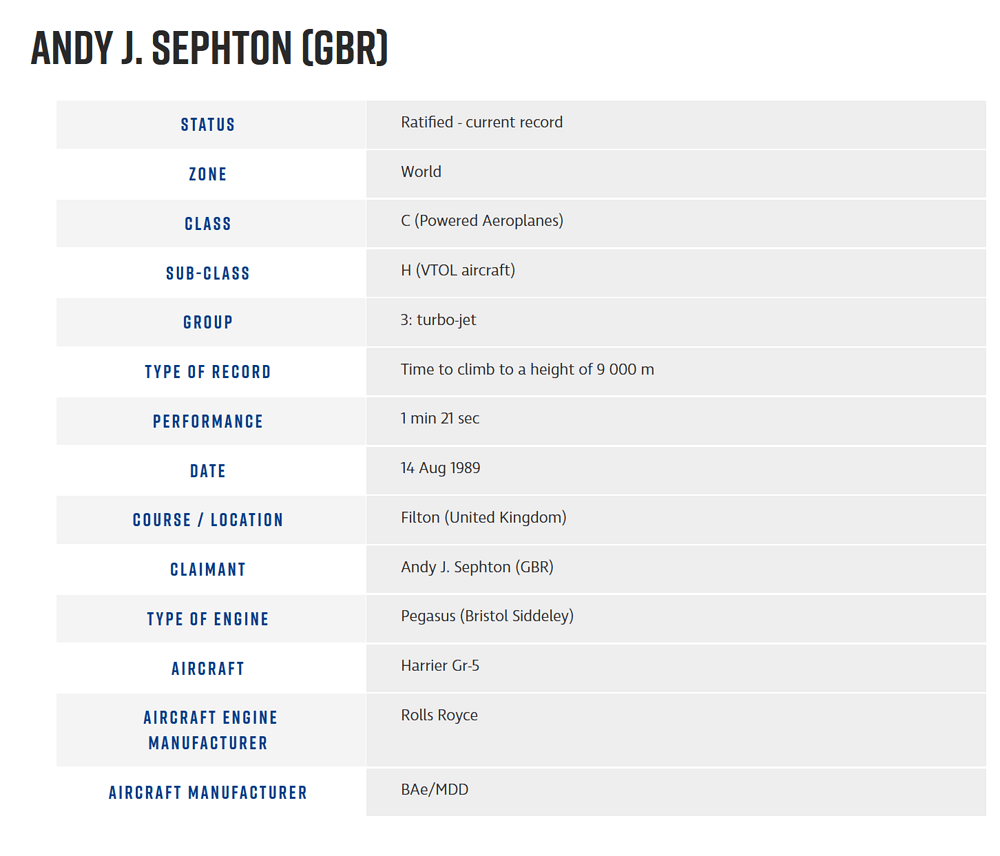
Task: Click the 'Ratified - current record' status value
Action: tap(481, 122)
